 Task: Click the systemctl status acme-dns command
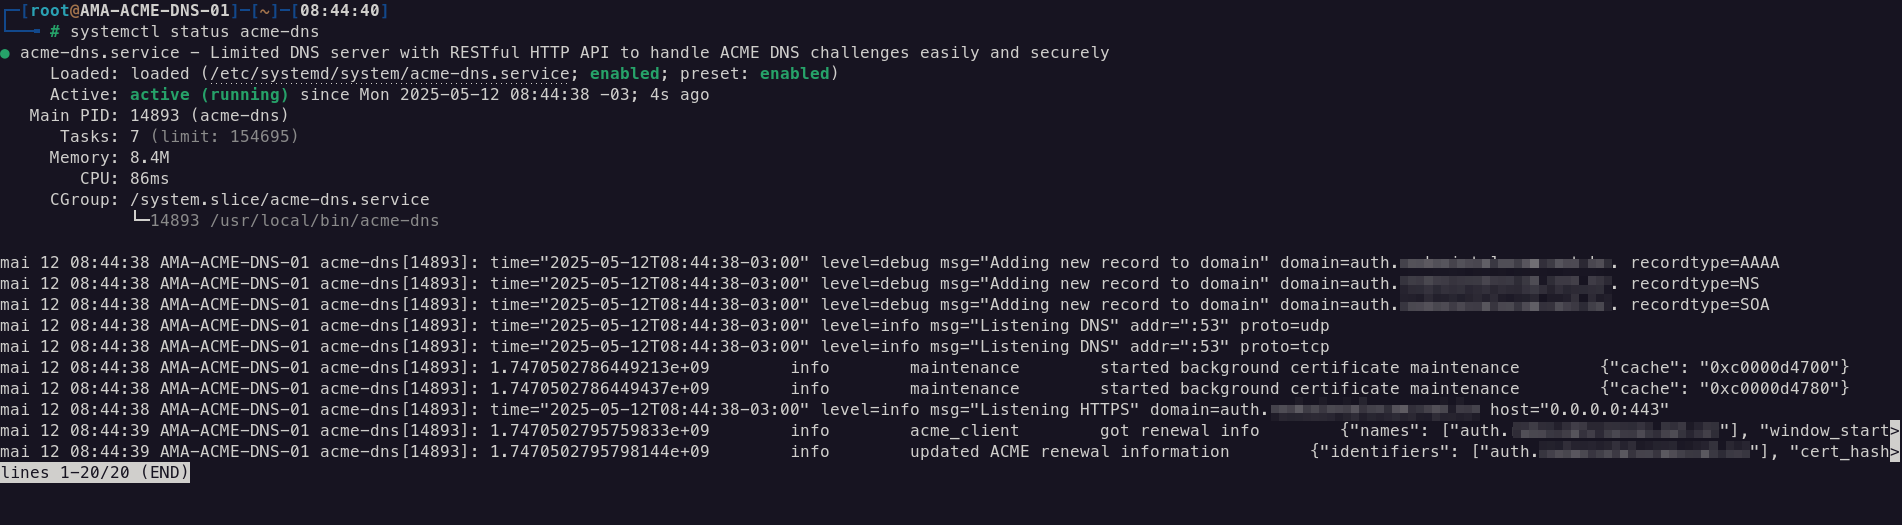(x=195, y=32)
